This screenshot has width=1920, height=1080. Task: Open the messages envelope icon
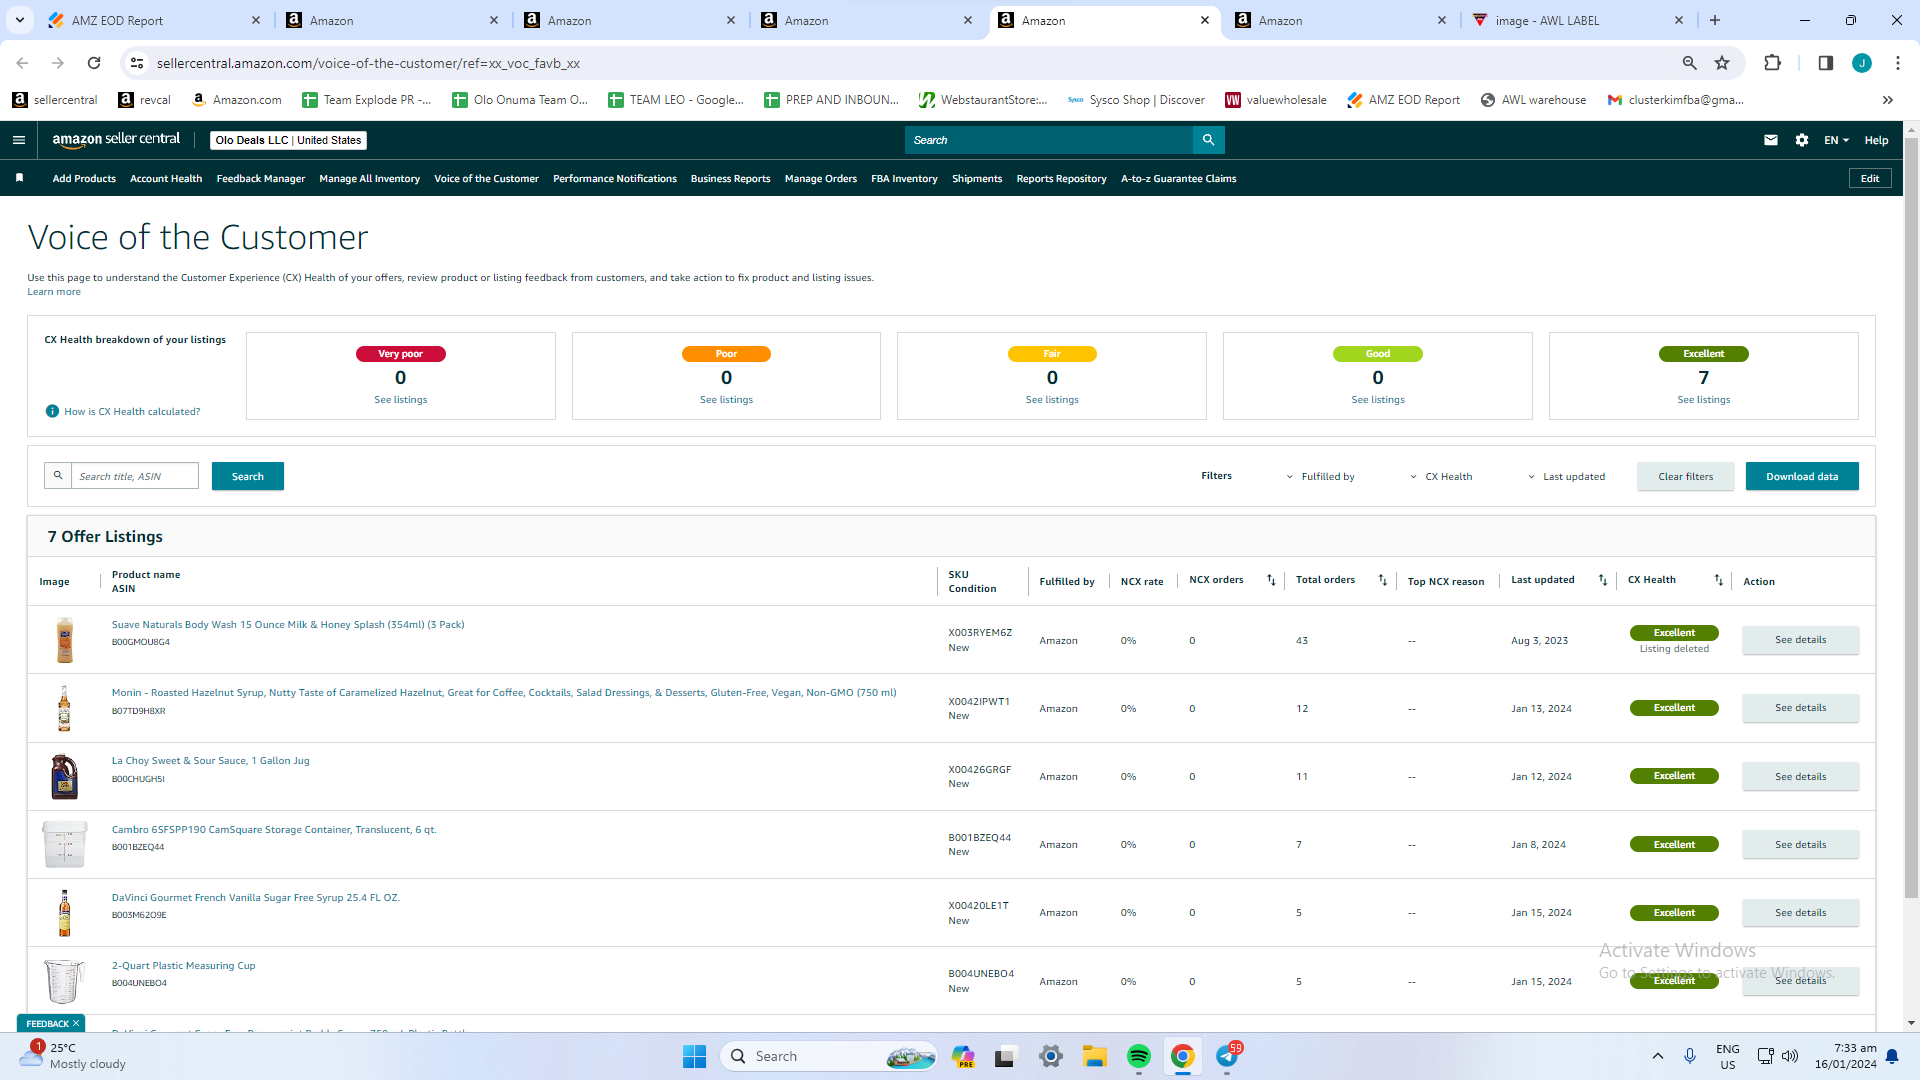point(1771,140)
